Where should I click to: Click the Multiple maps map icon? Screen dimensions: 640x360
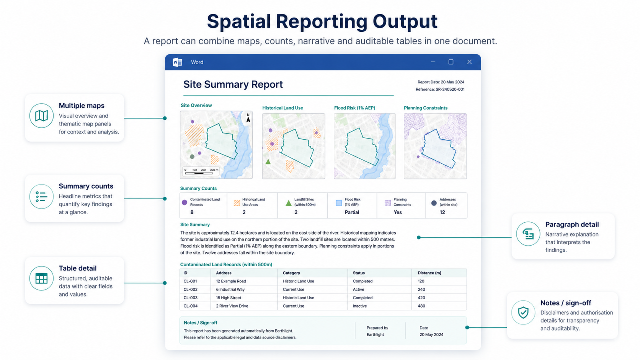41,116
